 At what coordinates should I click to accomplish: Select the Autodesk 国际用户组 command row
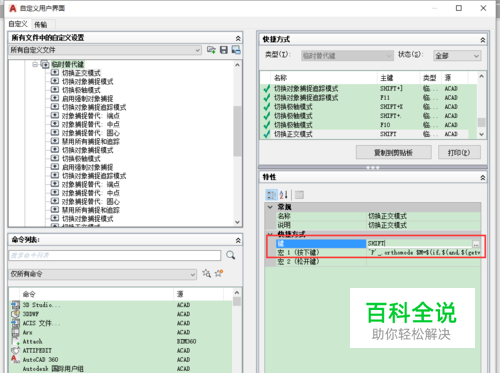(x=122, y=369)
